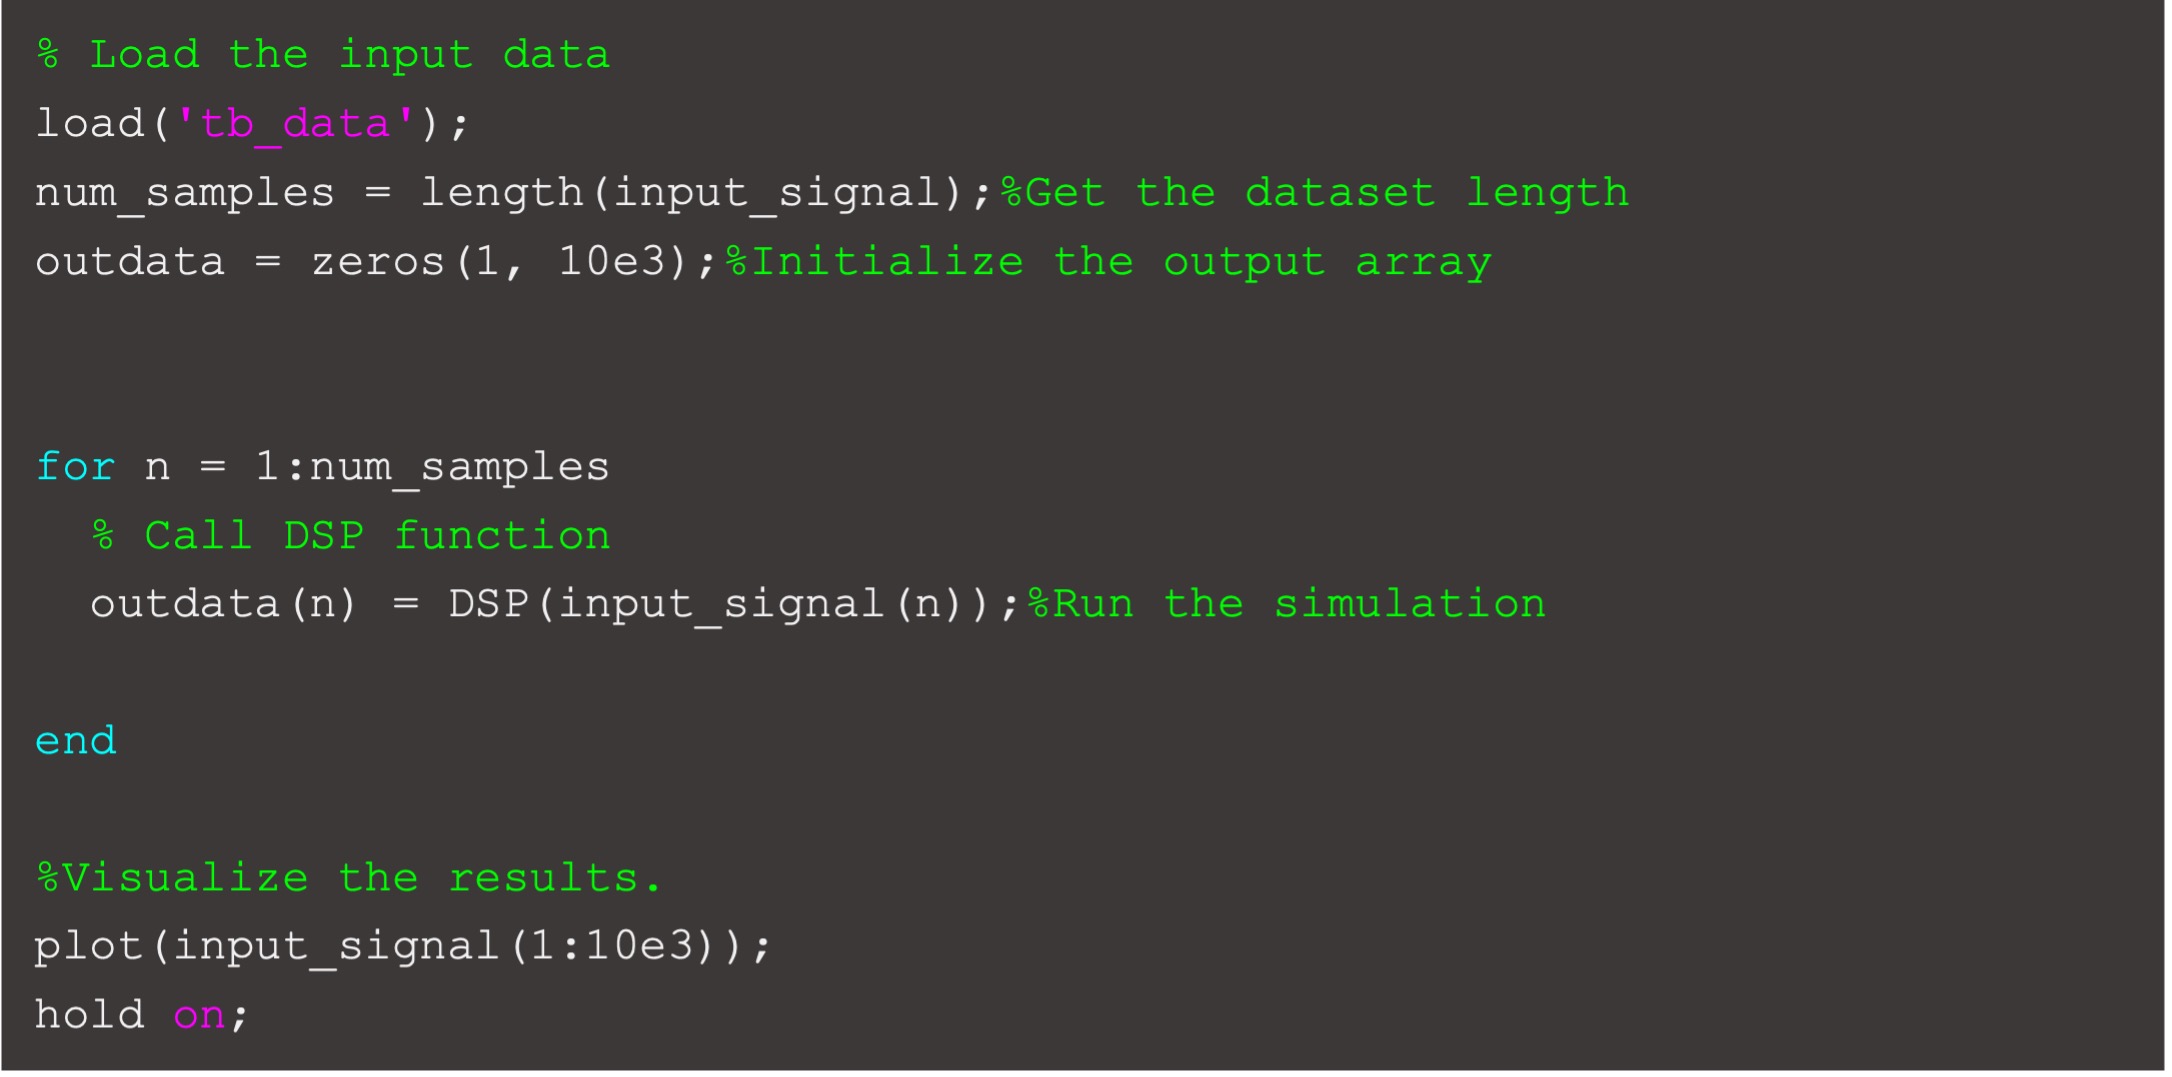Click the outdata variable on the zeros line
2172x1077 pixels.
point(130,262)
